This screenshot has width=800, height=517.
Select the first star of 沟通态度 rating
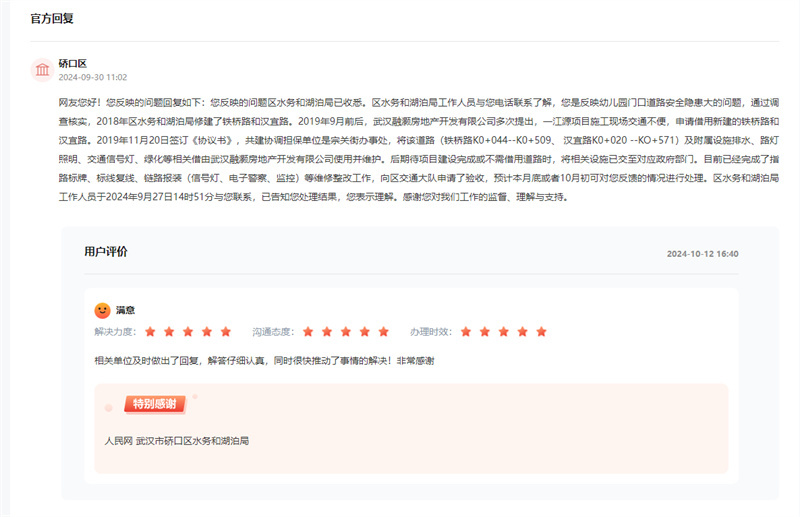click(x=309, y=331)
